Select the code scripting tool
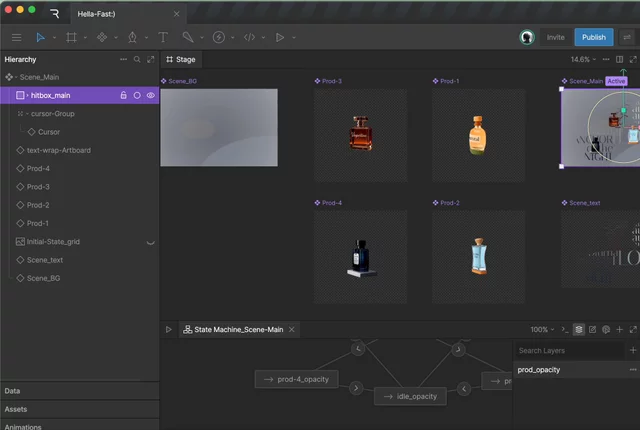Image resolution: width=640 pixels, height=430 pixels. click(249, 38)
